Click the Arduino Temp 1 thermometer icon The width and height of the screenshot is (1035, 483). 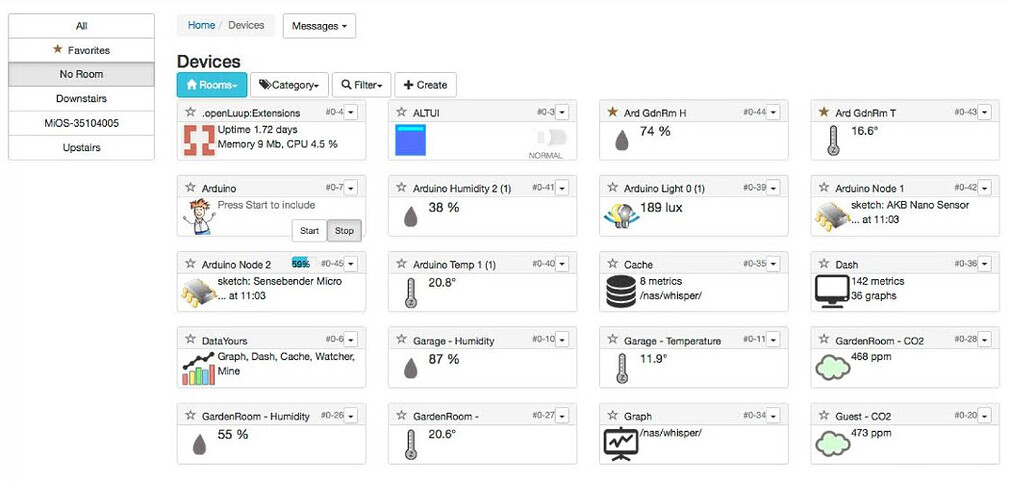tap(411, 292)
